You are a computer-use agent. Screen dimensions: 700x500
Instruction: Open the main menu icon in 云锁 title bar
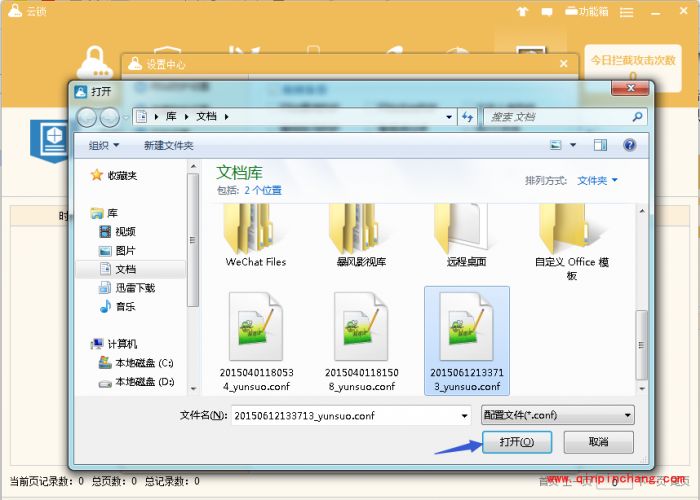[x=626, y=12]
